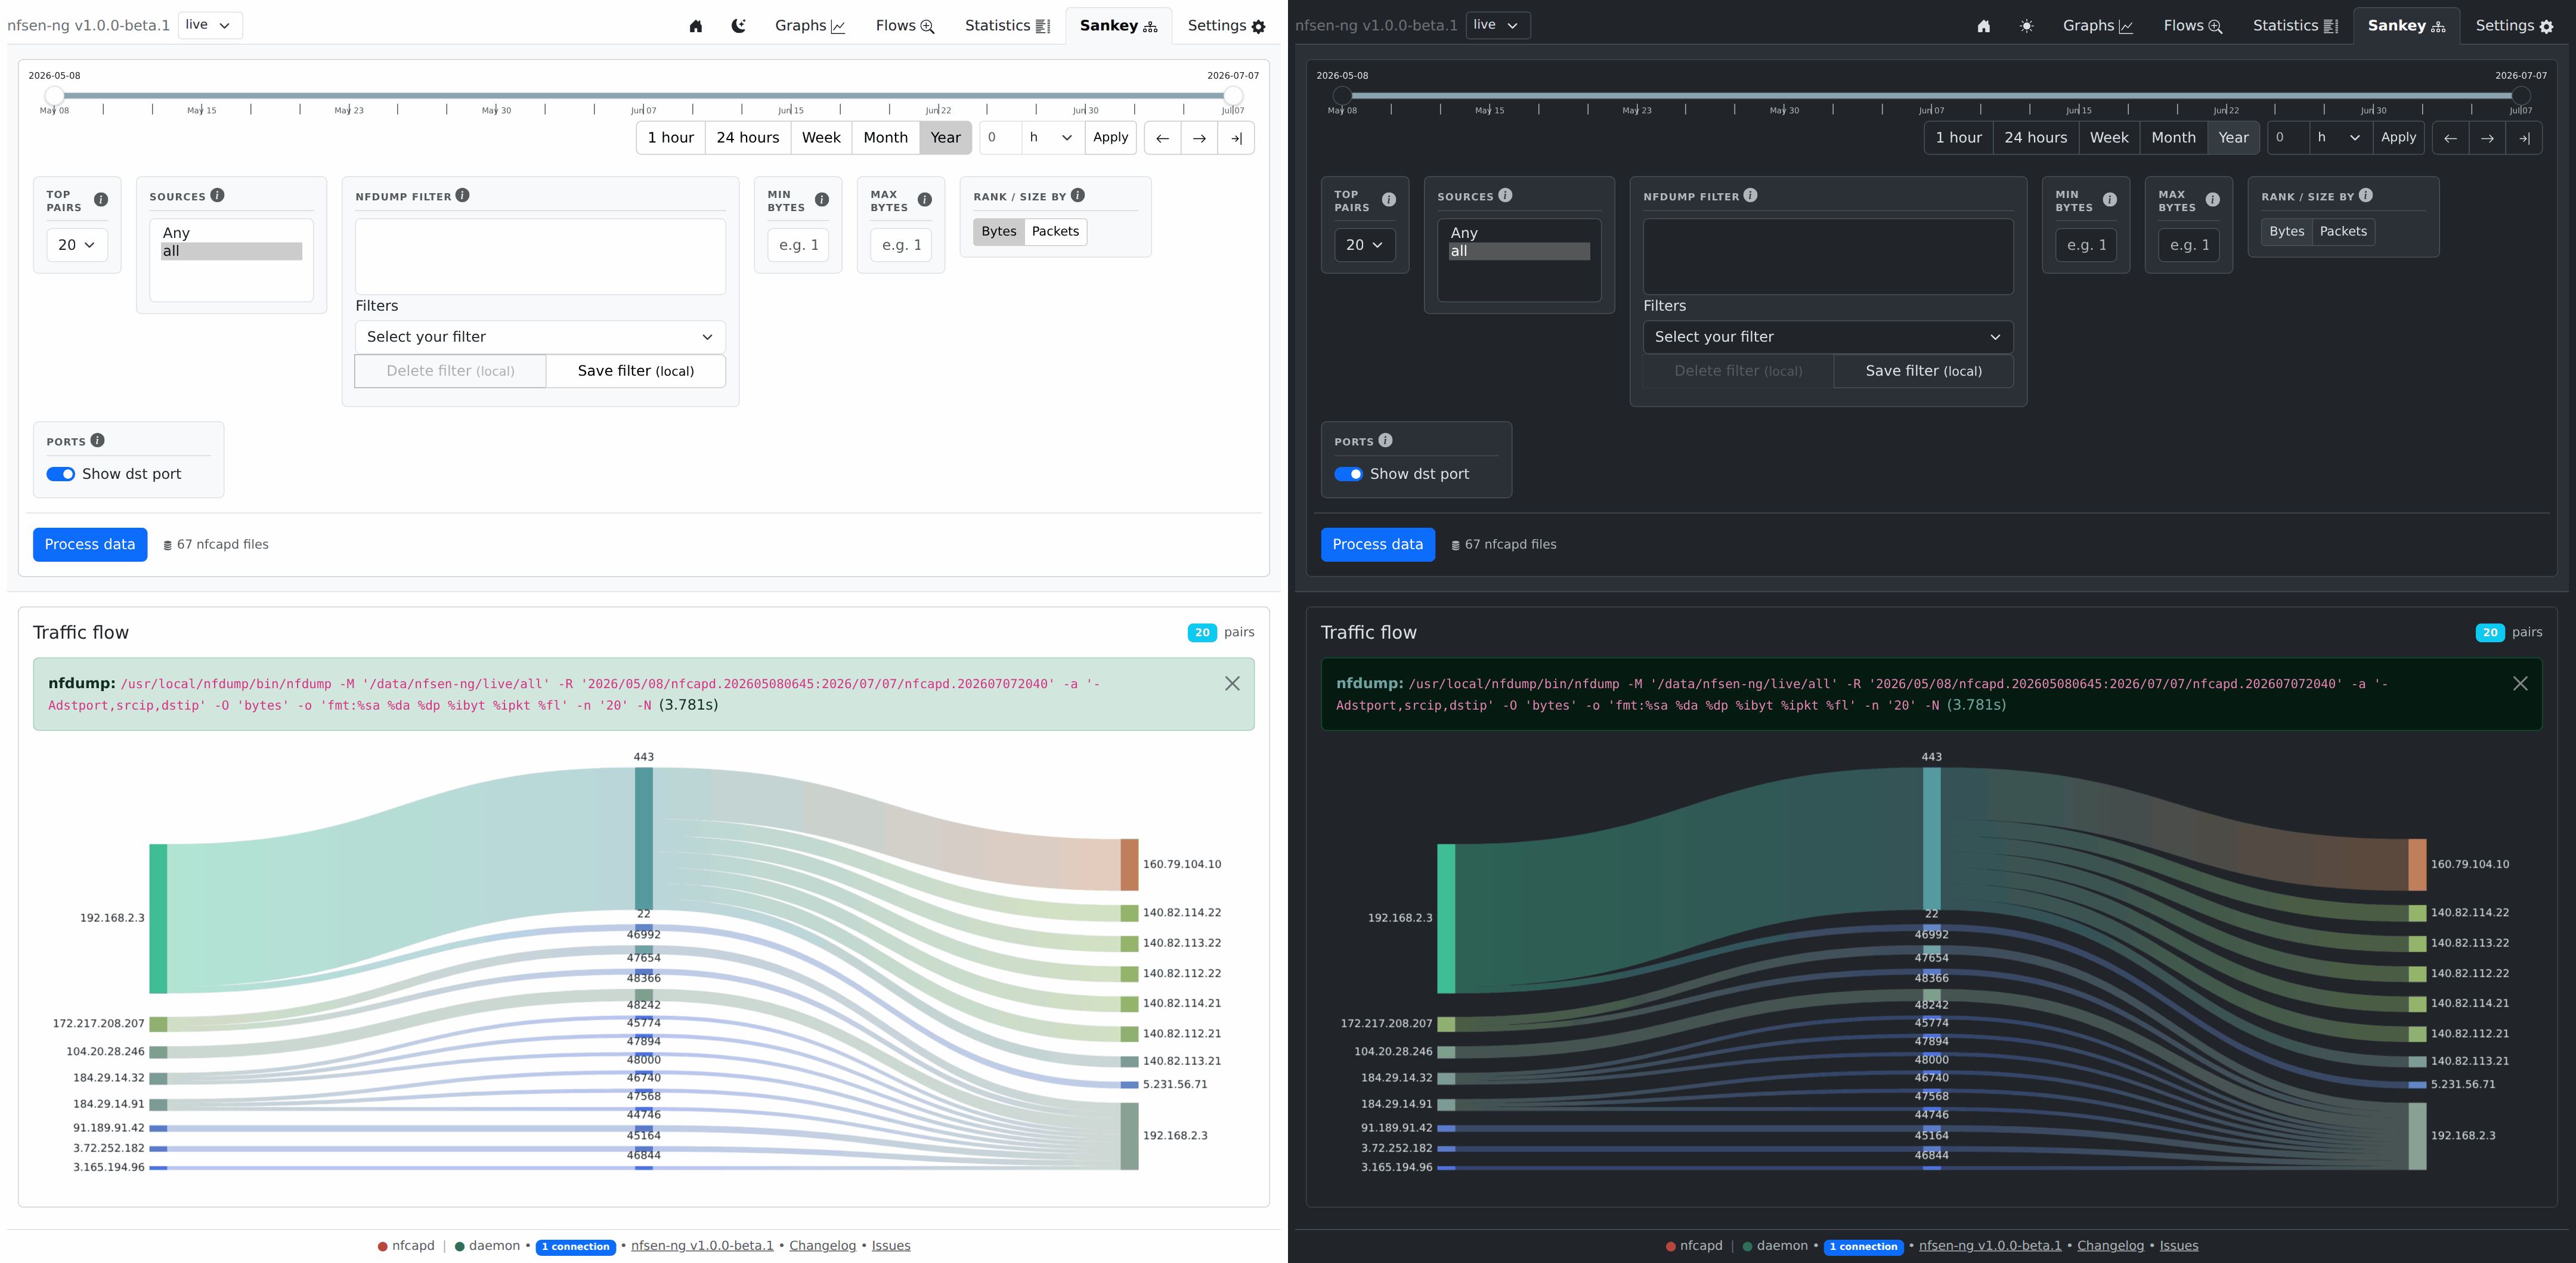Click the left arrow to step back, light pane

1162,138
